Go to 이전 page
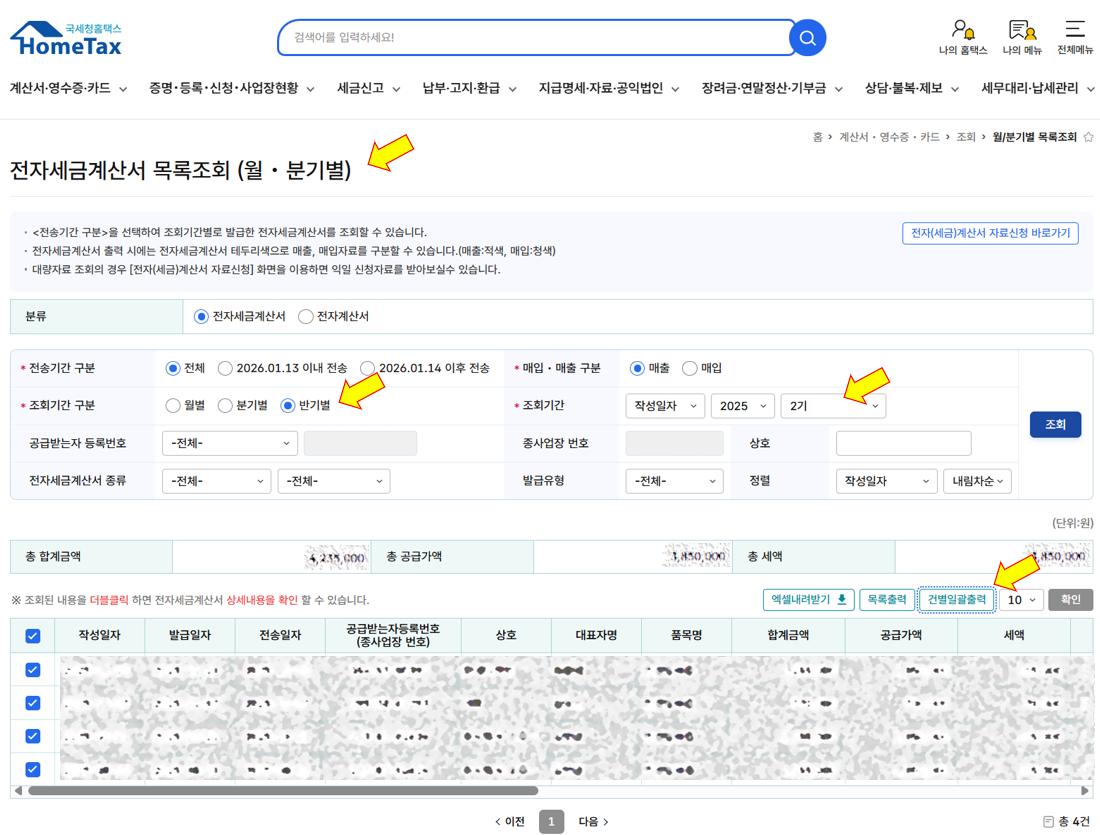1100x835 pixels. [510, 822]
